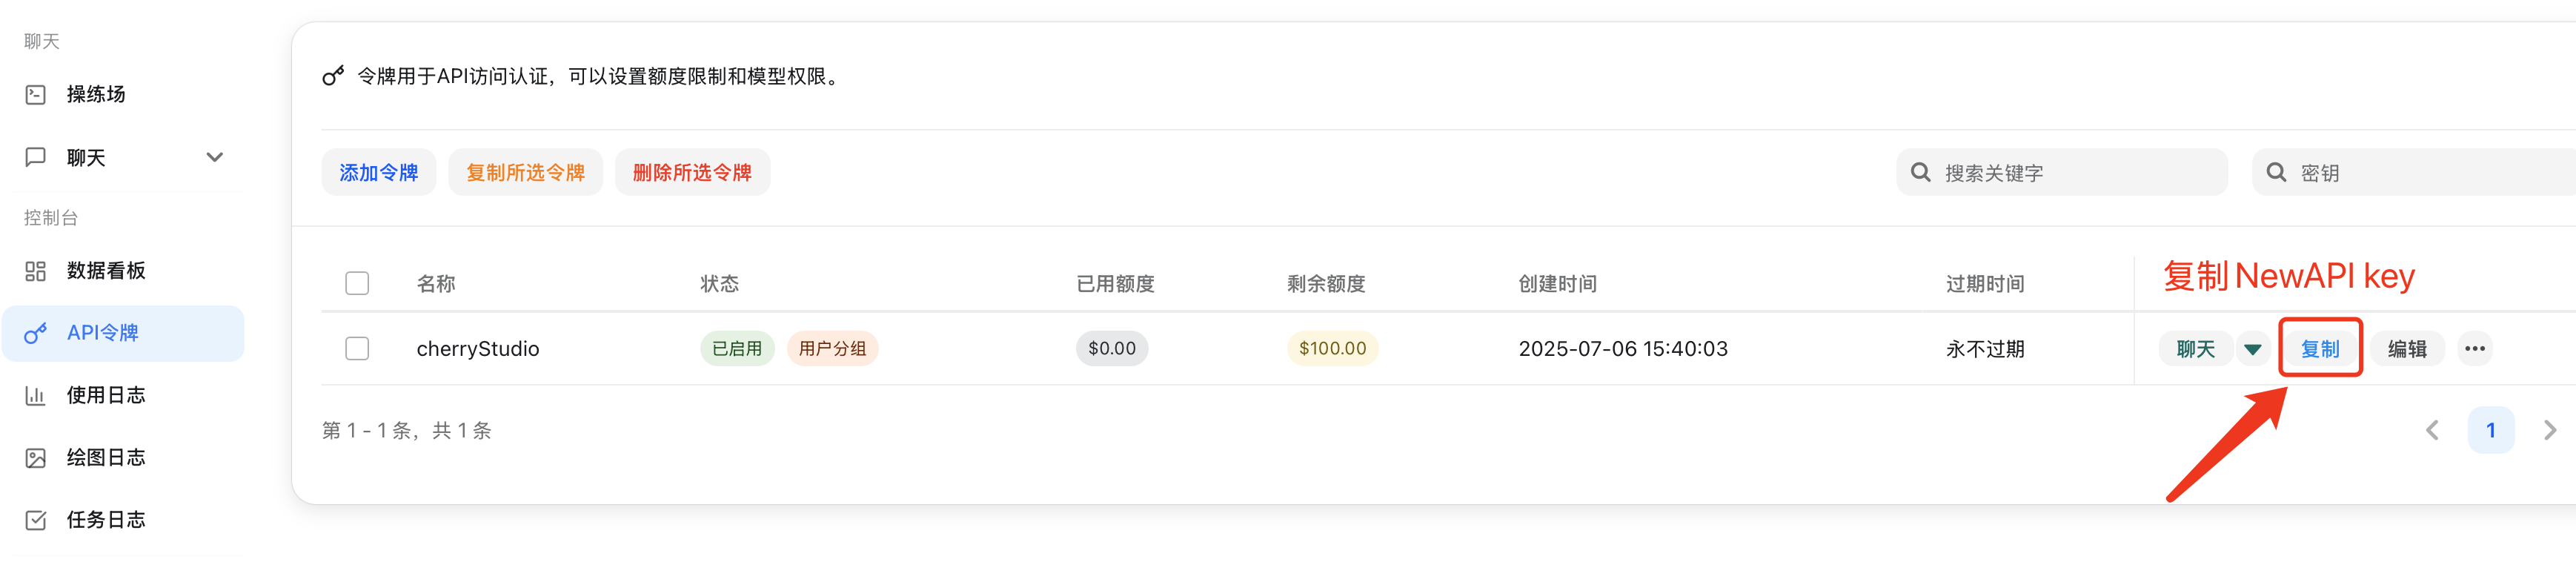The height and width of the screenshot is (562, 2576).
Task: Open more actions via the ellipsis icon
Action: 2477,348
